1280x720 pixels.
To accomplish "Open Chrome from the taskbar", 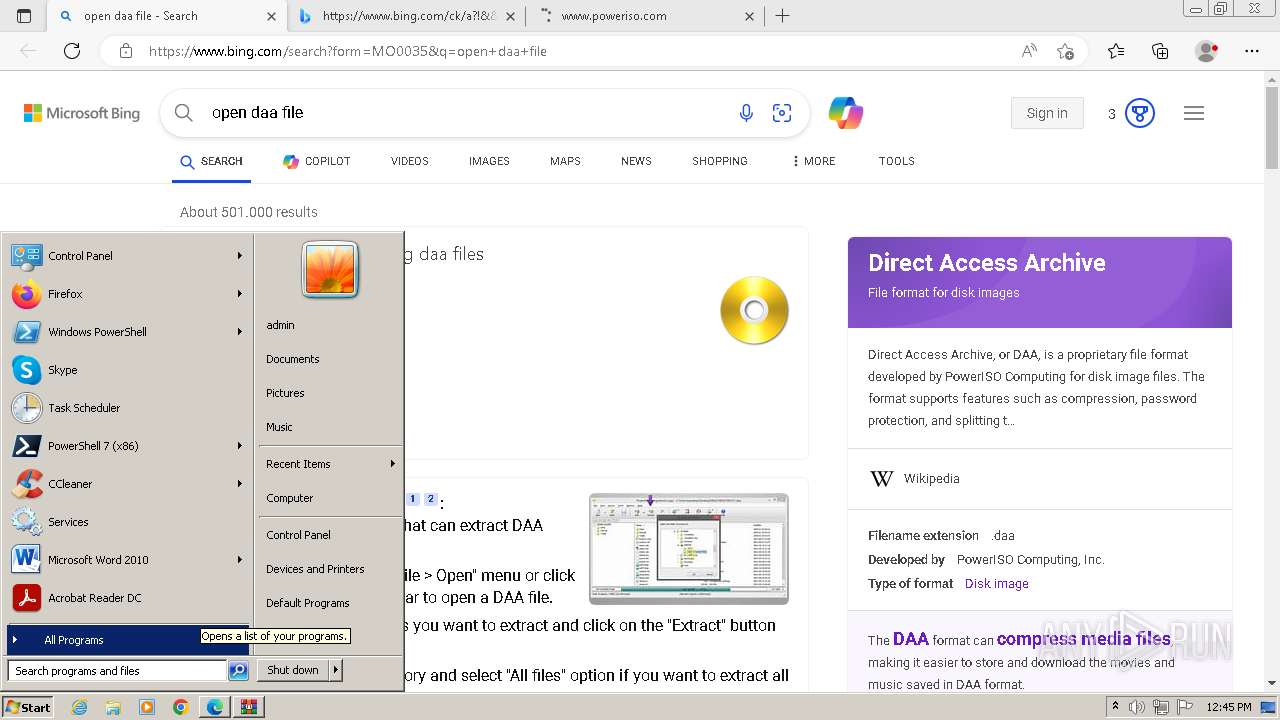I will 181,707.
